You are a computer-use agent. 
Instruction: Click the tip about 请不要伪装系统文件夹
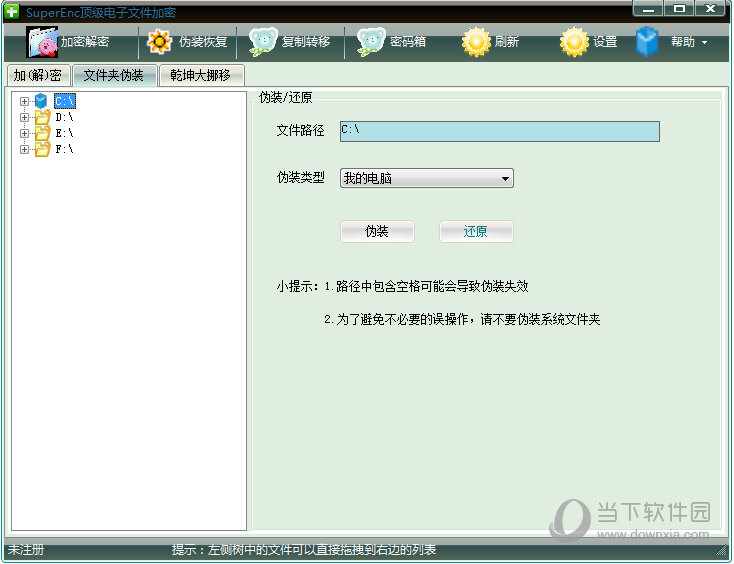(462, 320)
